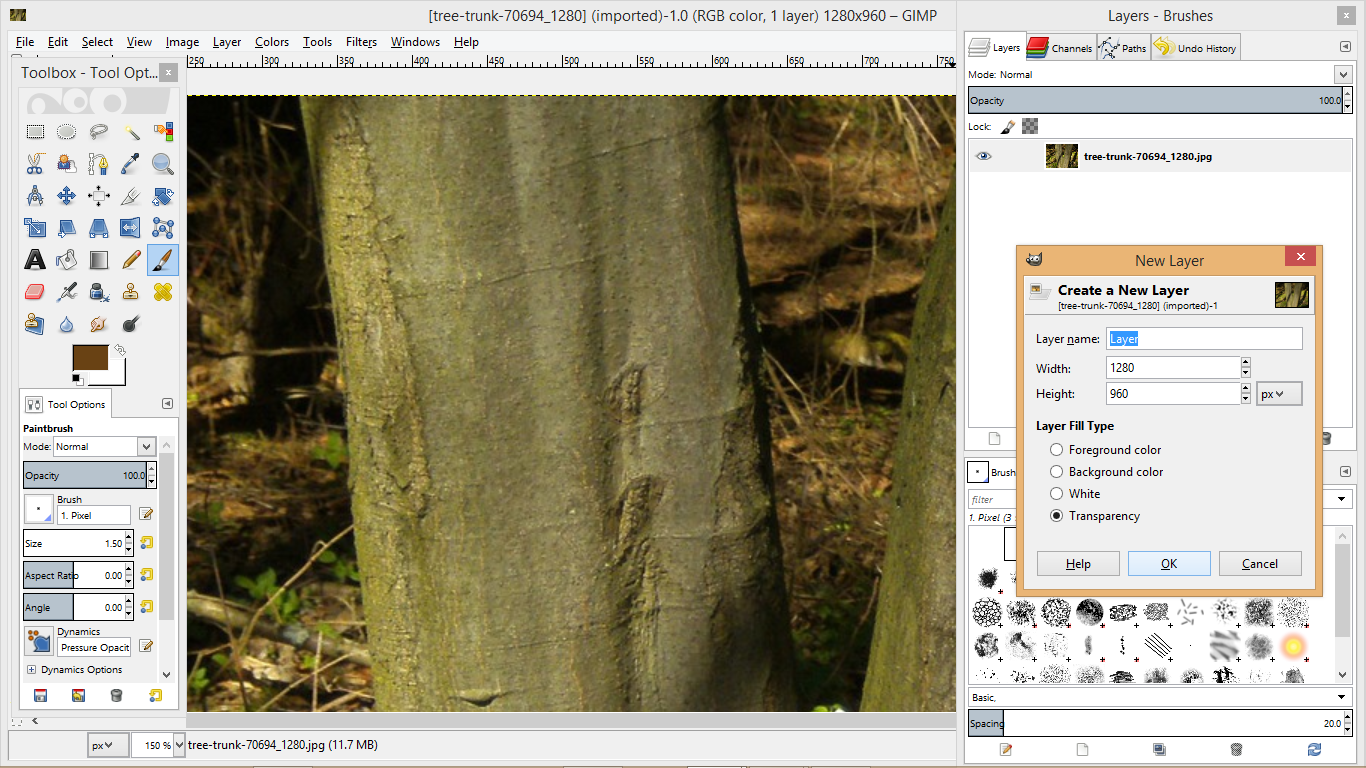Hide the tree-trunk-70694_1280.jpg layer

click(983, 156)
